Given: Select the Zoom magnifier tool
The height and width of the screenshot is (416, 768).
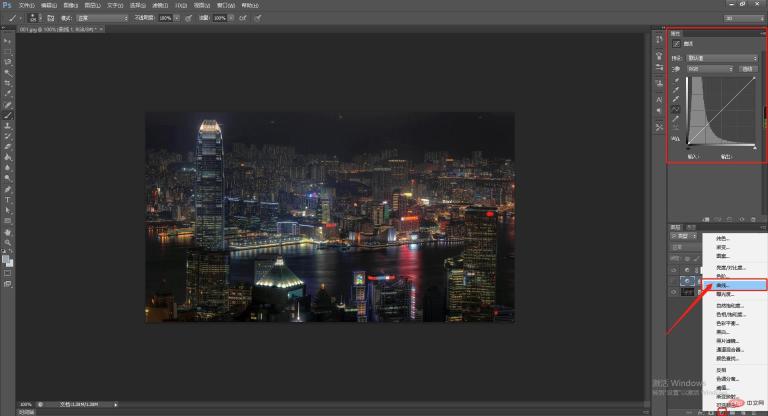Looking at the screenshot, I should [x=7, y=243].
